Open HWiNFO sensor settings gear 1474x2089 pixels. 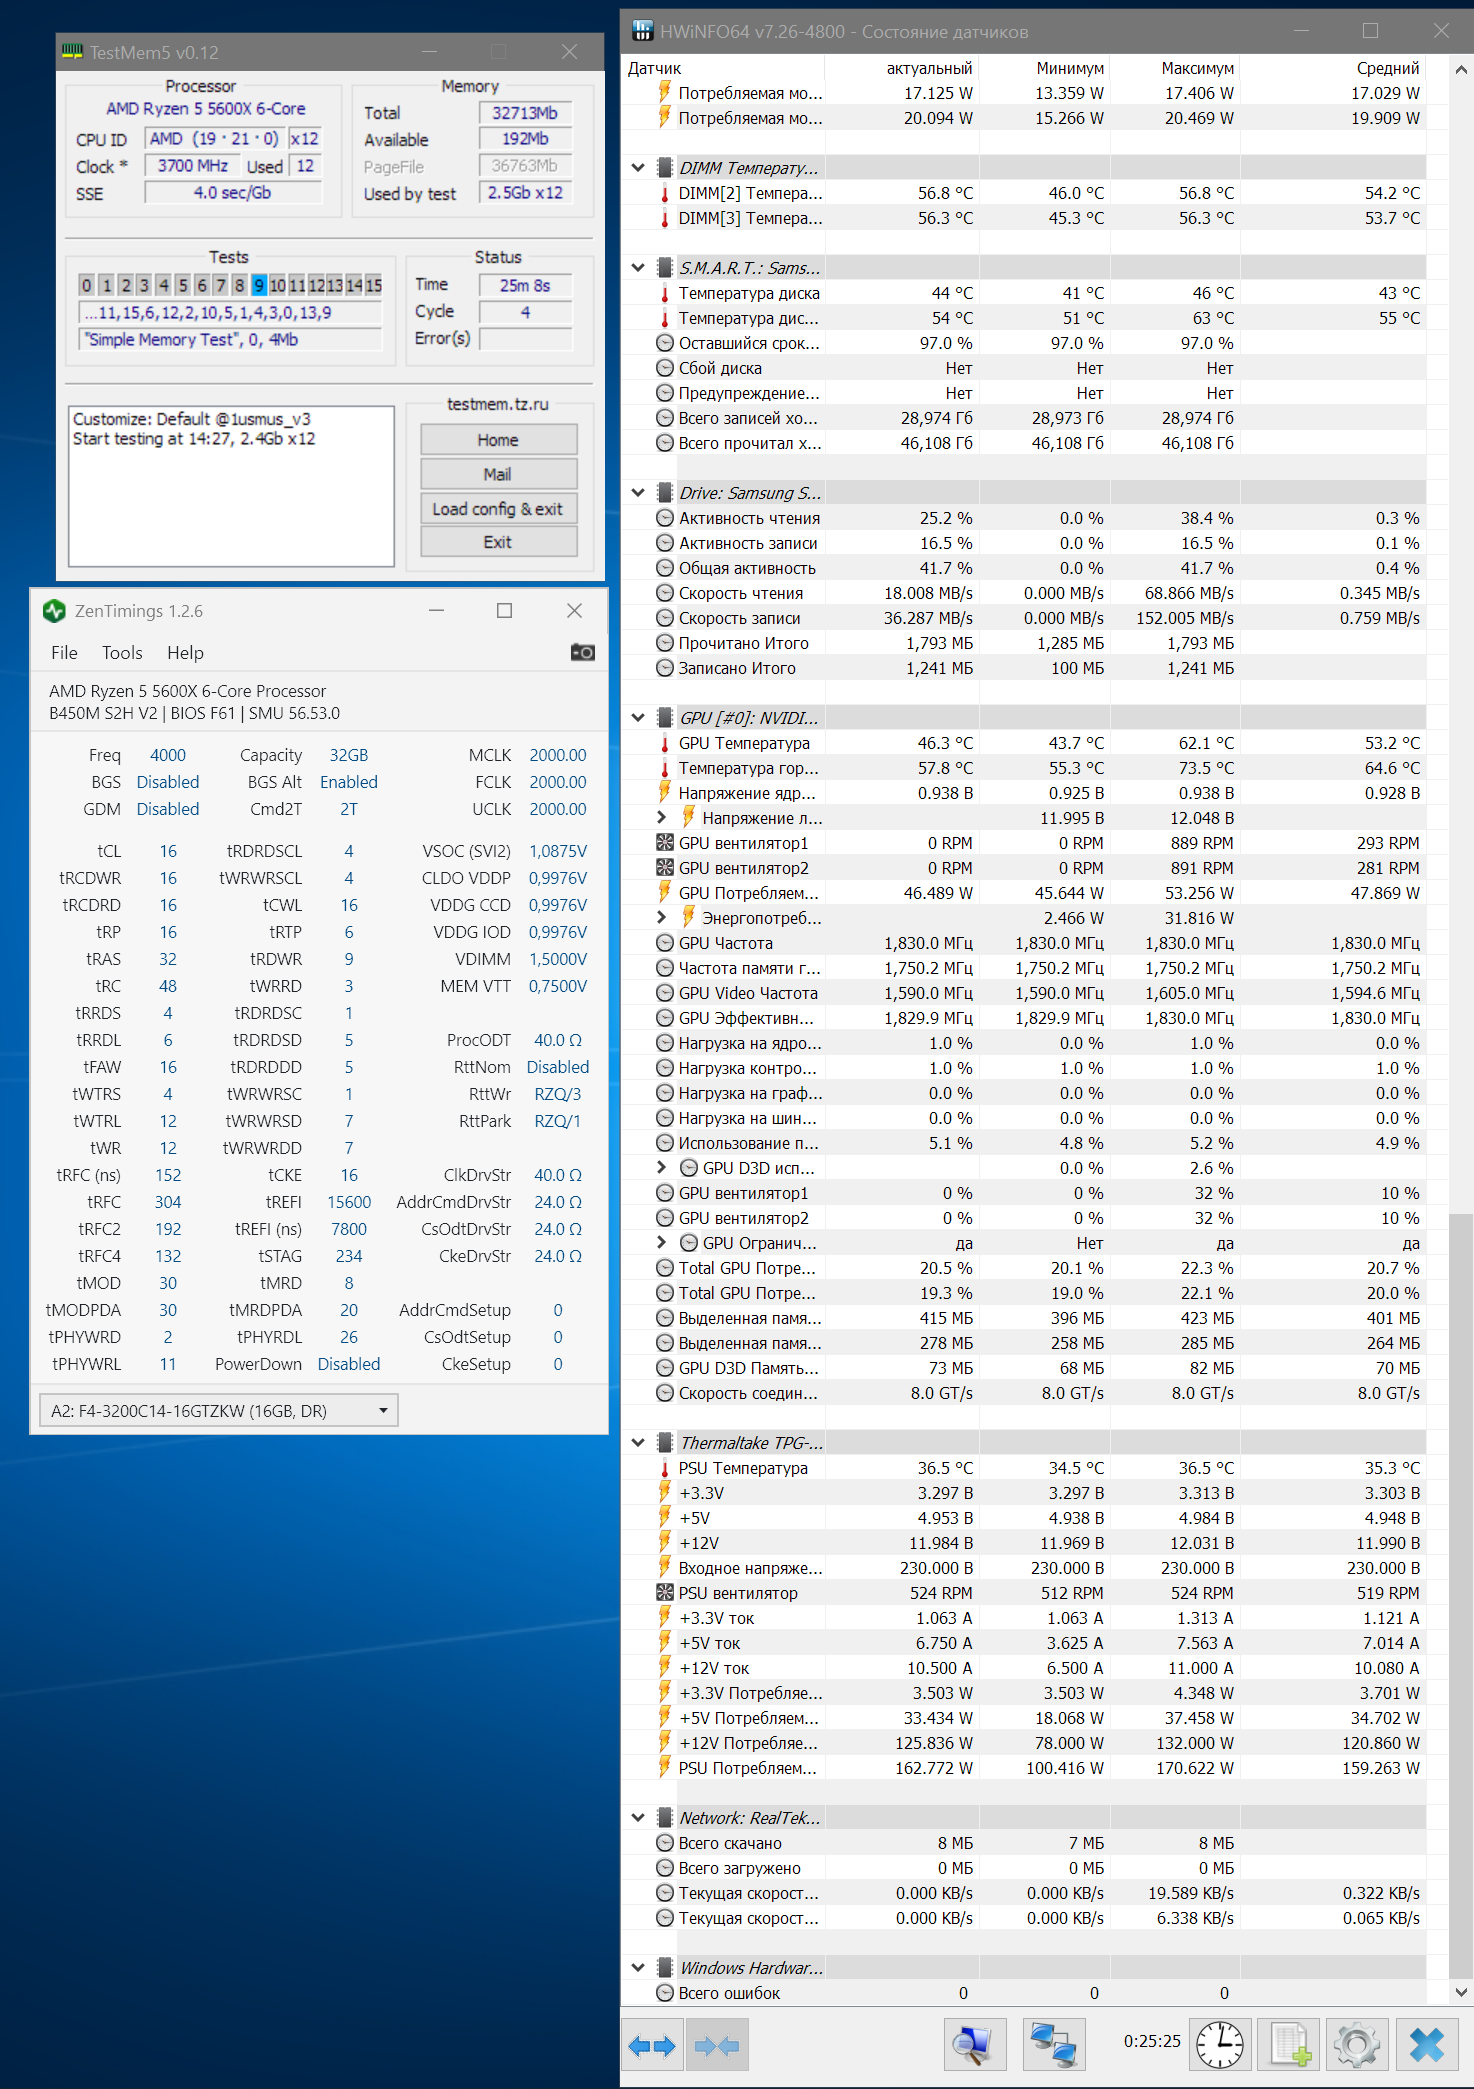(x=1356, y=2045)
